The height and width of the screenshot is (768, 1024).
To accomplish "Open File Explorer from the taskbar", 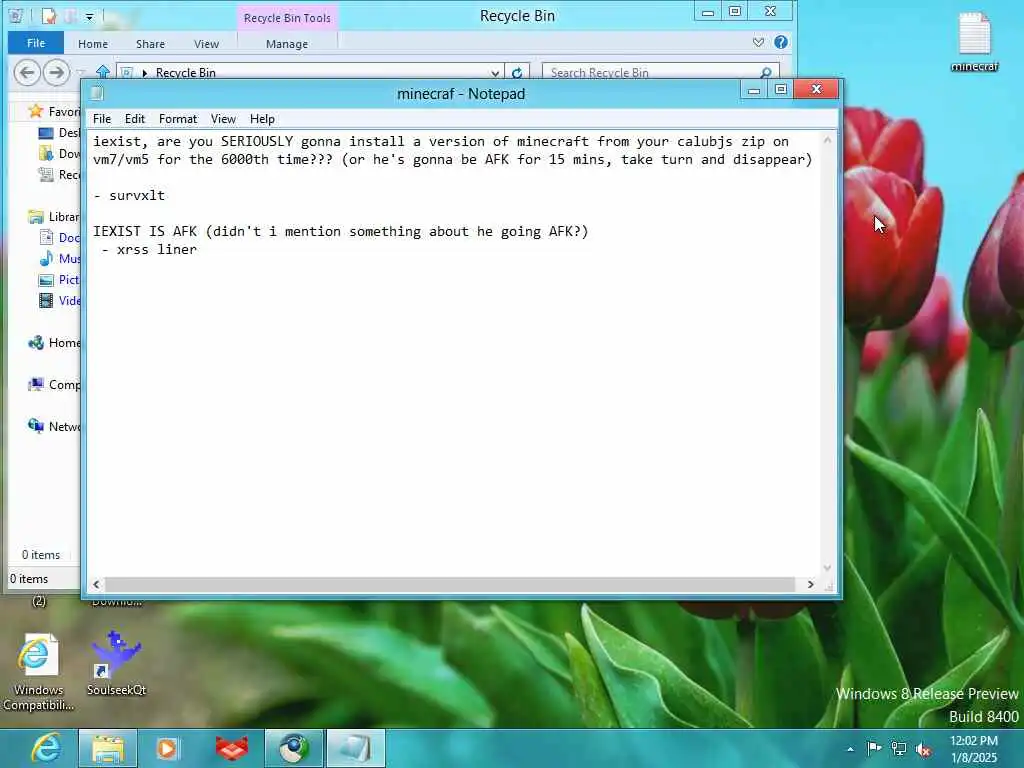I will [108, 748].
